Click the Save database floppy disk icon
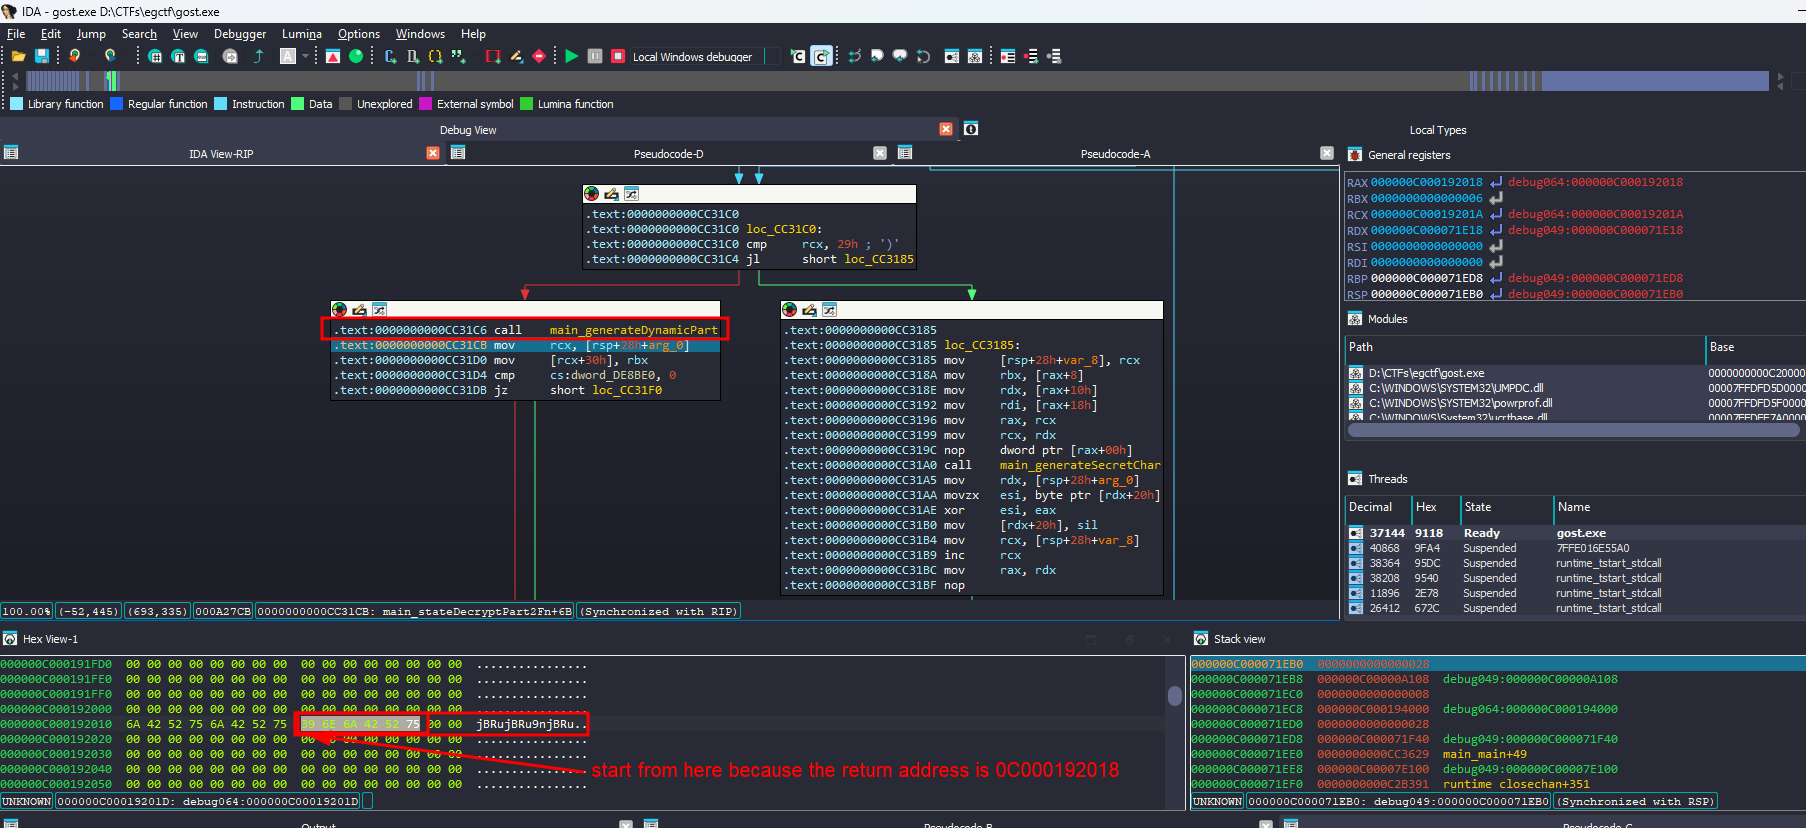 click(42, 56)
